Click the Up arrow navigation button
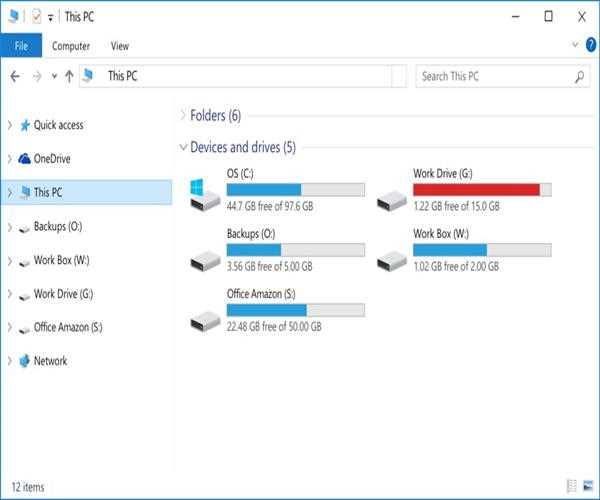600x500 pixels. [x=69, y=76]
